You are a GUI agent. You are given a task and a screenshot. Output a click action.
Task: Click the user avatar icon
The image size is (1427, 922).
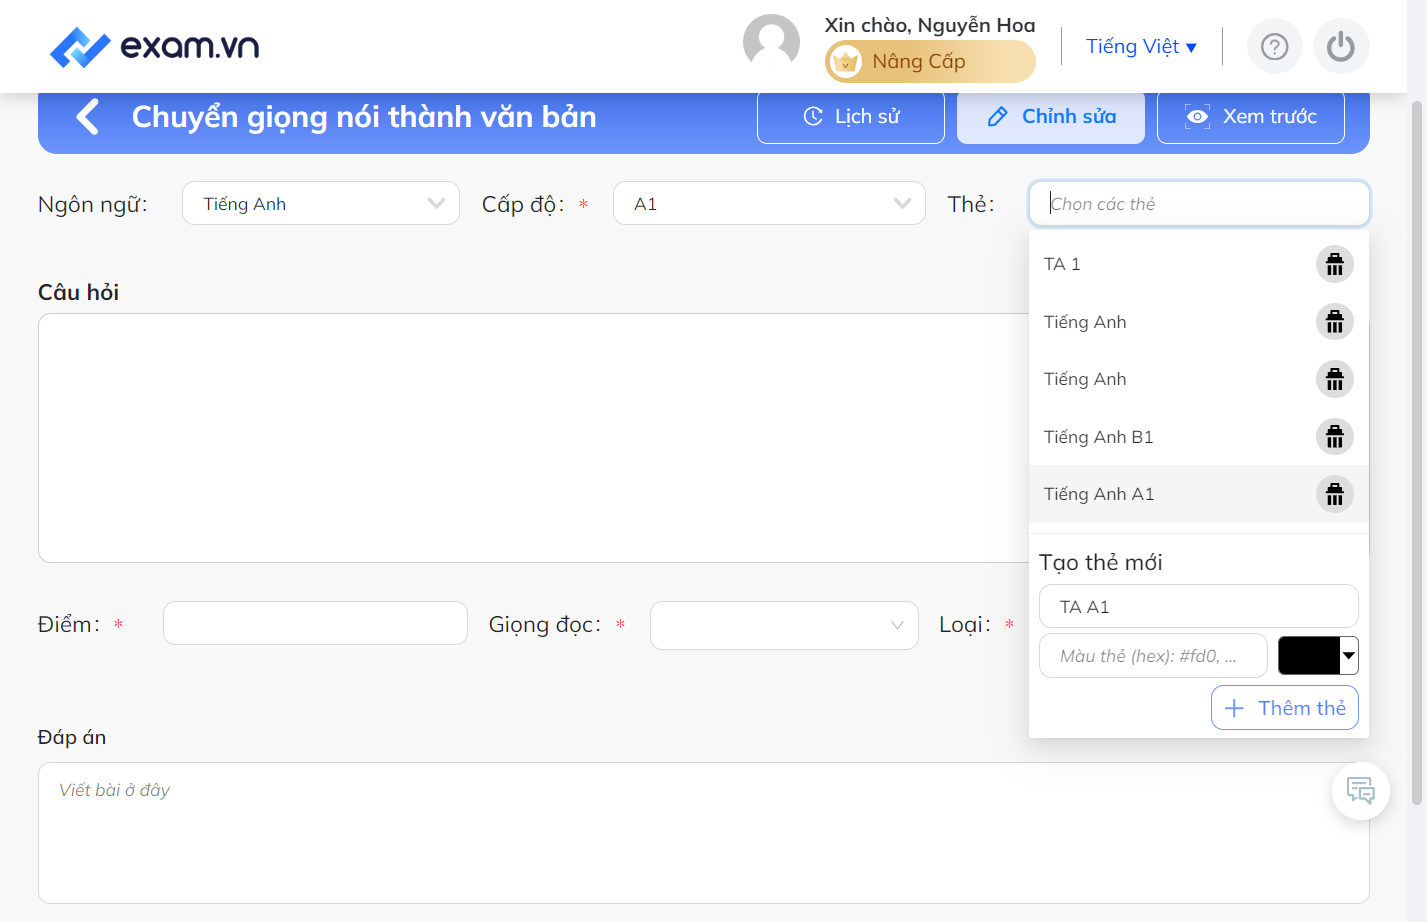771,43
